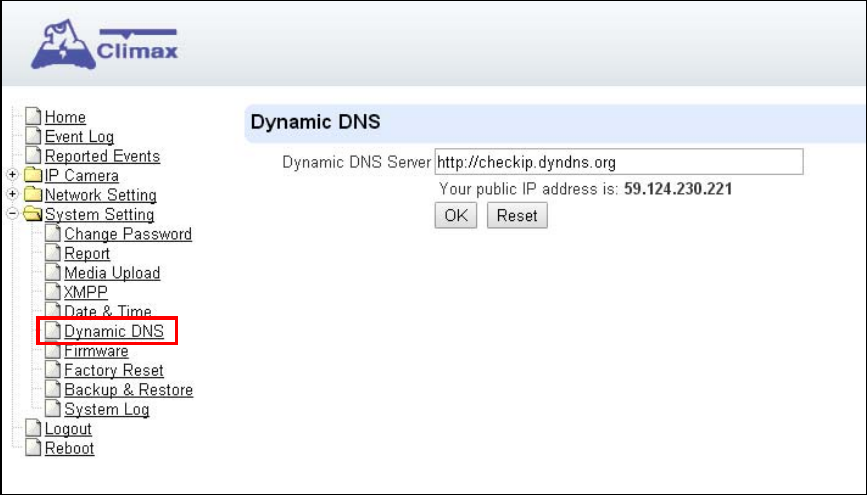The width and height of the screenshot is (867, 495).
Task: Open the Backup & Restore link
Action: click(128, 389)
